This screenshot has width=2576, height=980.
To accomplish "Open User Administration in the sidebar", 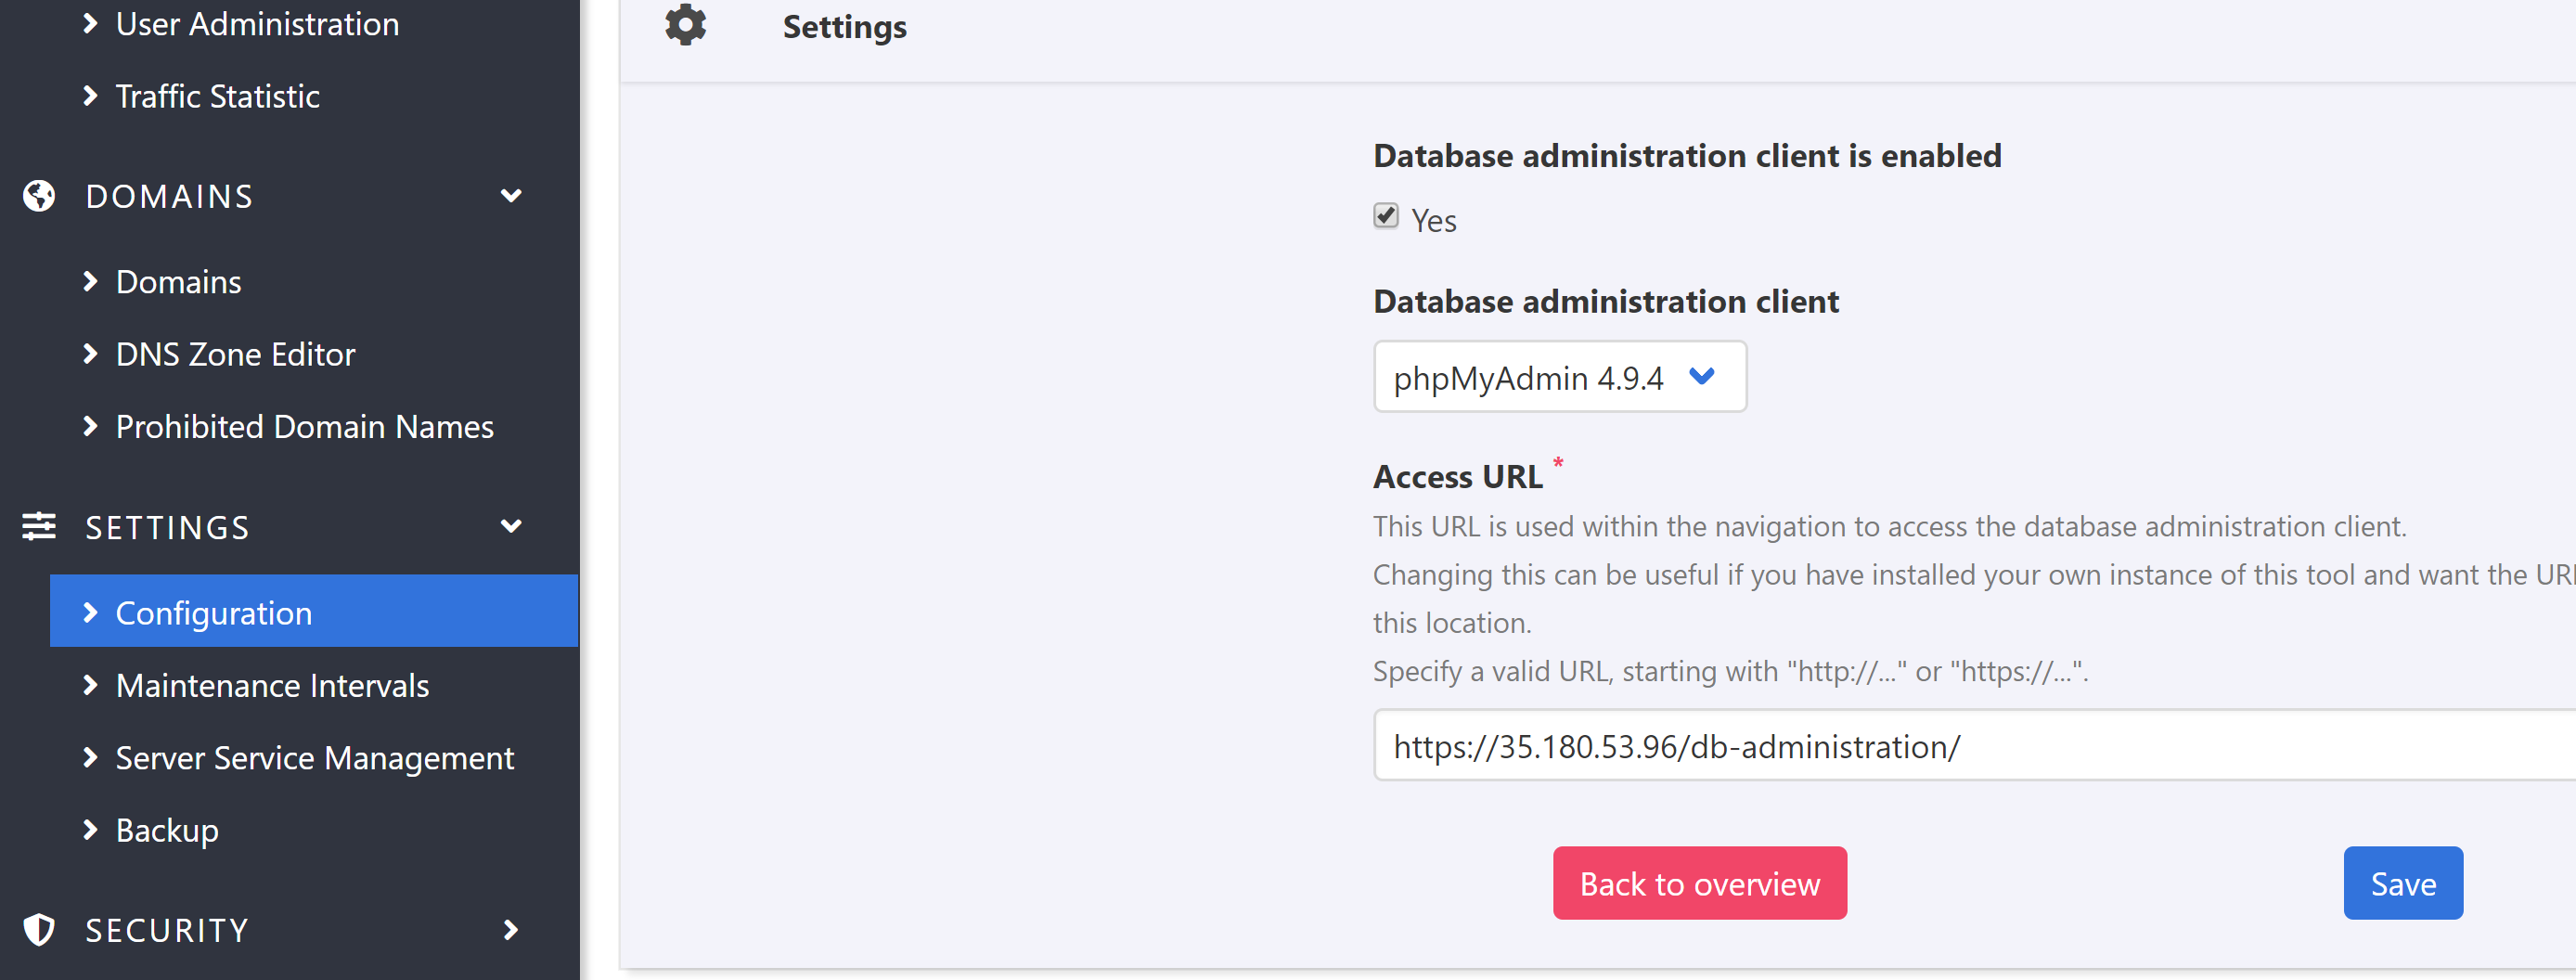I will click(257, 24).
